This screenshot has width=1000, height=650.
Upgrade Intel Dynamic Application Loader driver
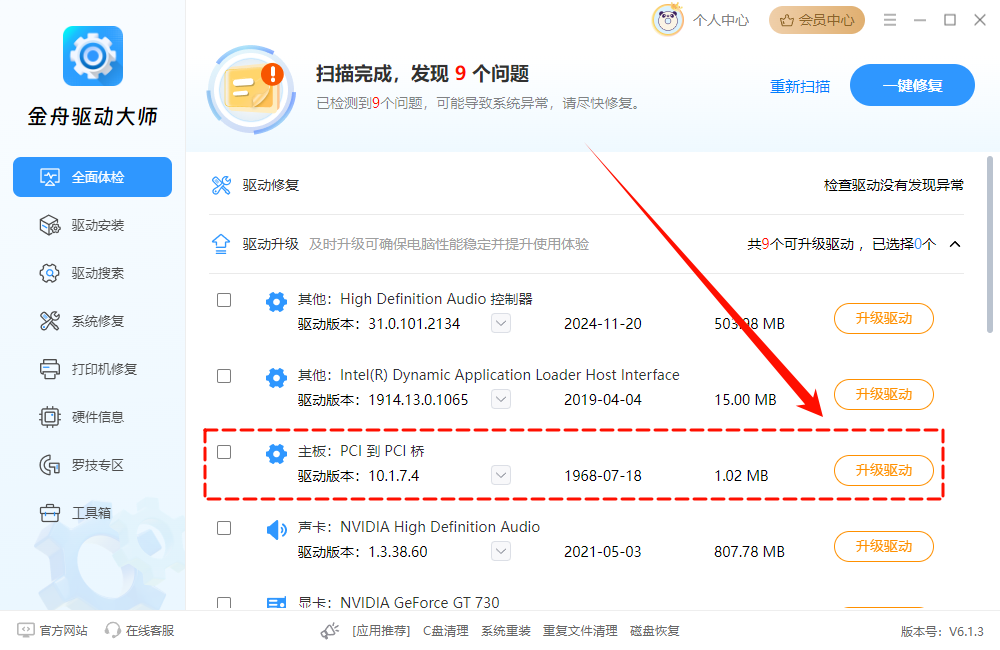coord(884,394)
